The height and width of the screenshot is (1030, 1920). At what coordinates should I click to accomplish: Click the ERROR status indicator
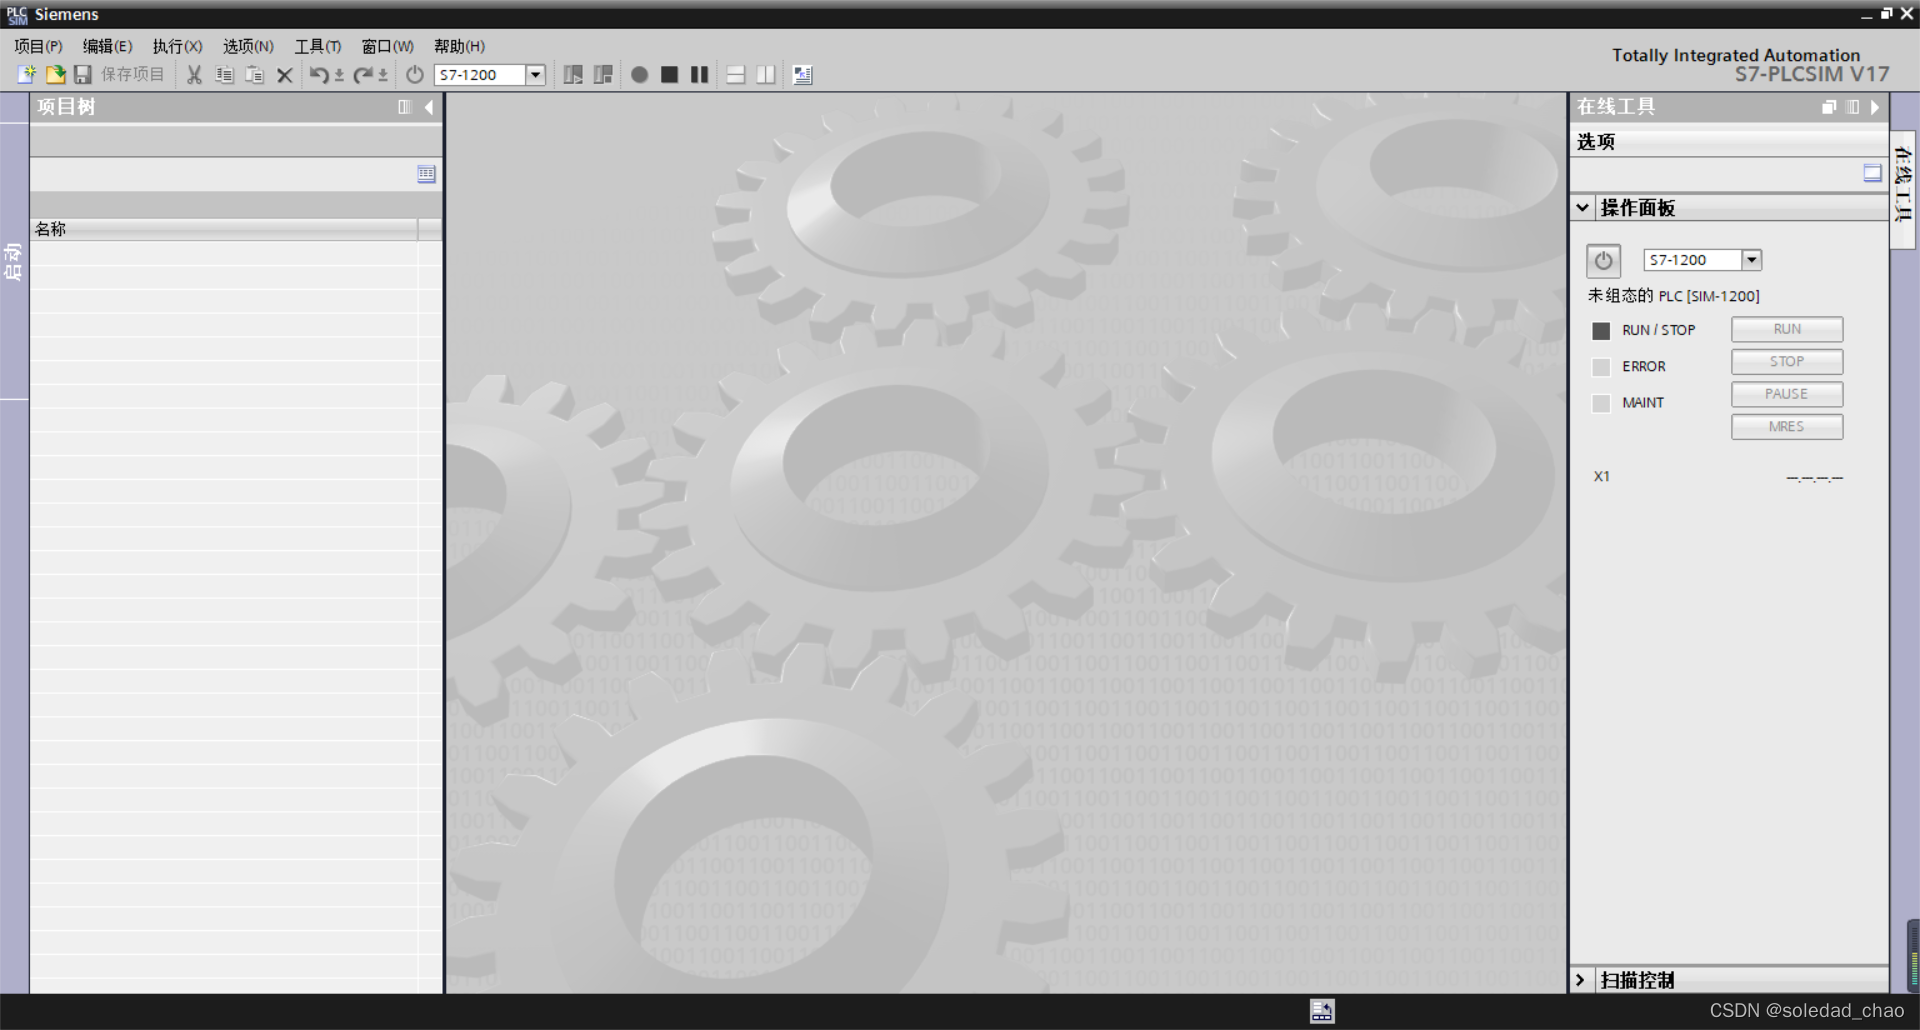point(1601,367)
